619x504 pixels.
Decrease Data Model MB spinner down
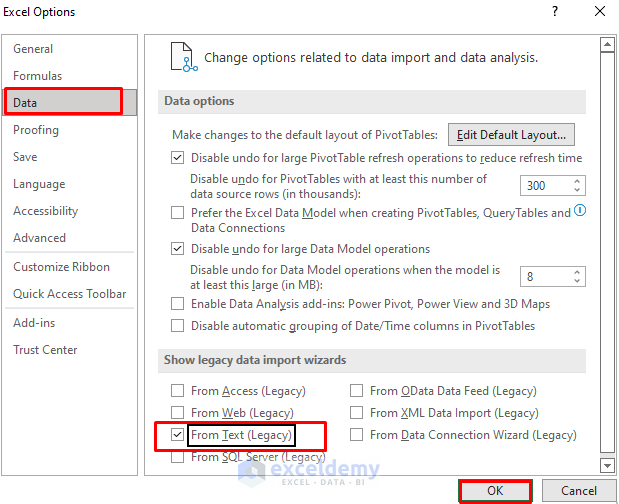pyautogui.click(x=577, y=281)
